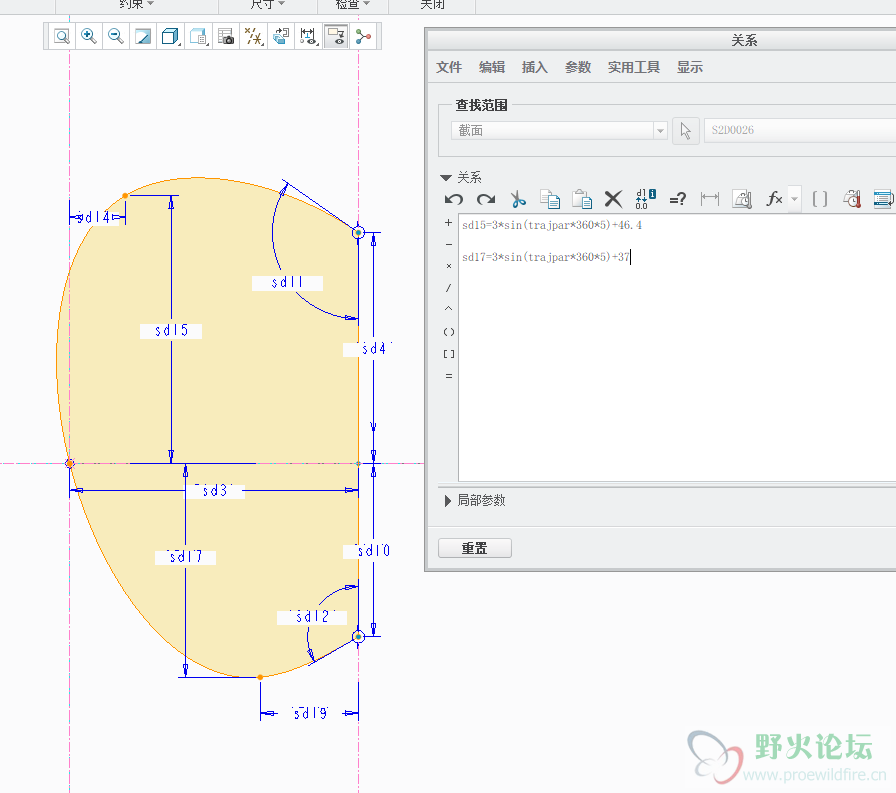This screenshot has width=896, height=793.
Task: Select the sd12 angle dimension label
Action: click(x=313, y=616)
